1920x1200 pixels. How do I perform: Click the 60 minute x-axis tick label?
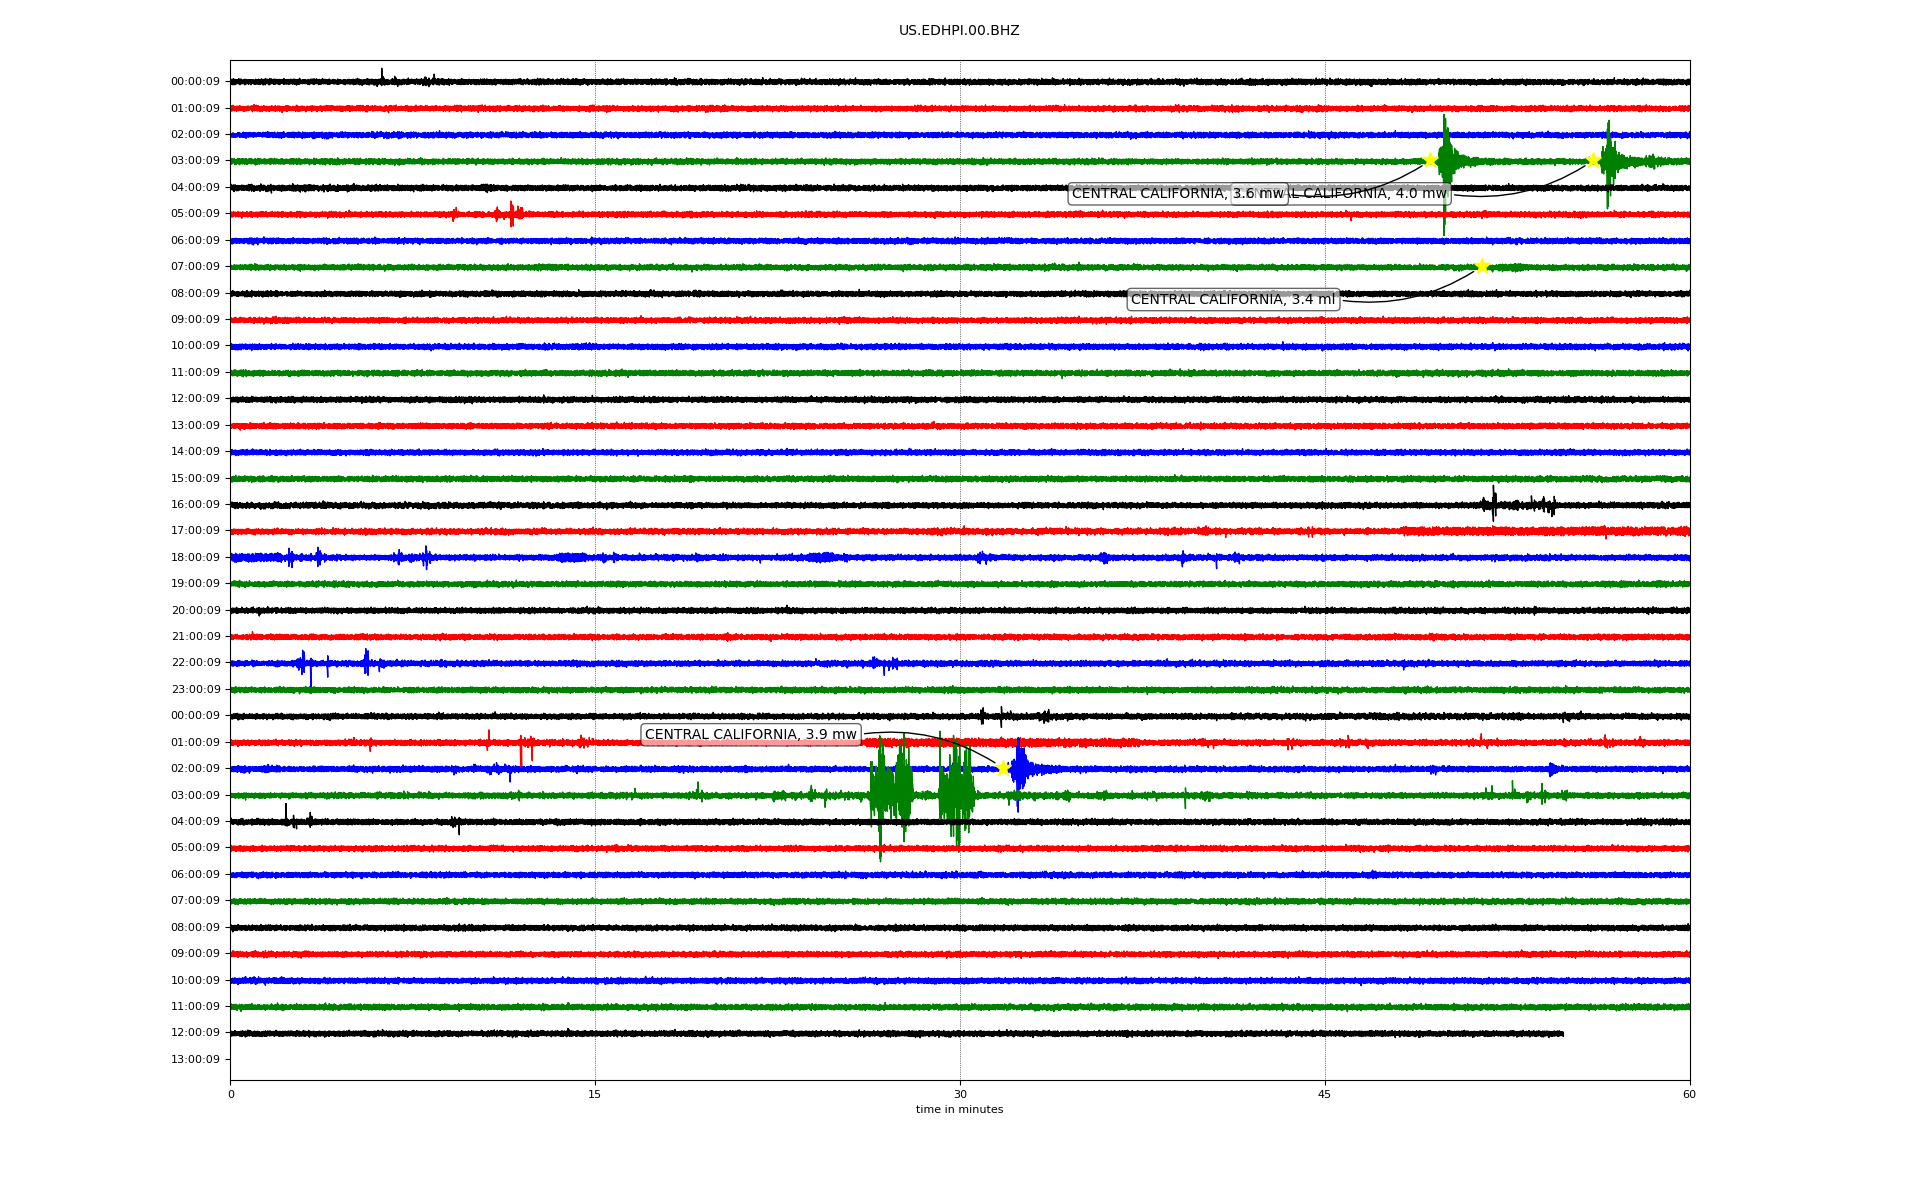1689,1094
